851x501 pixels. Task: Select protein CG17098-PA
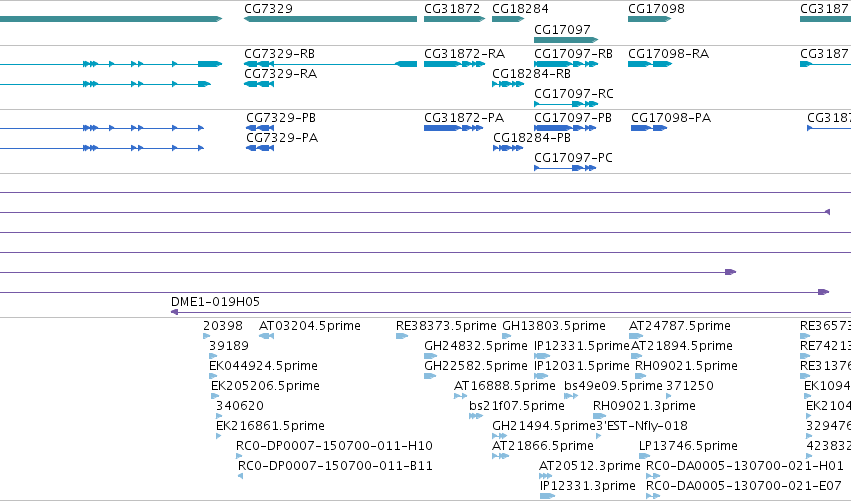tap(671, 118)
